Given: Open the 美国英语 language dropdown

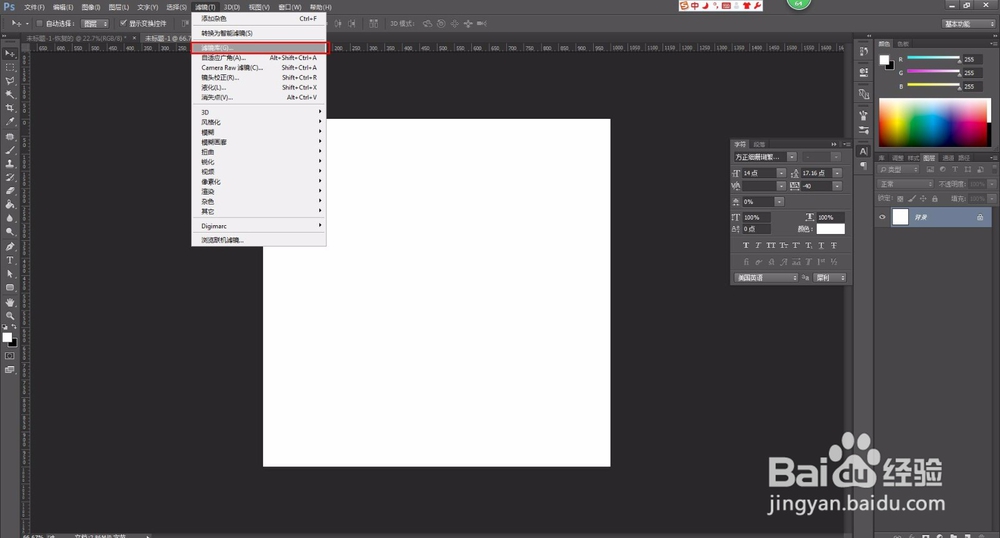Looking at the screenshot, I should pyautogui.click(x=766, y=278).
